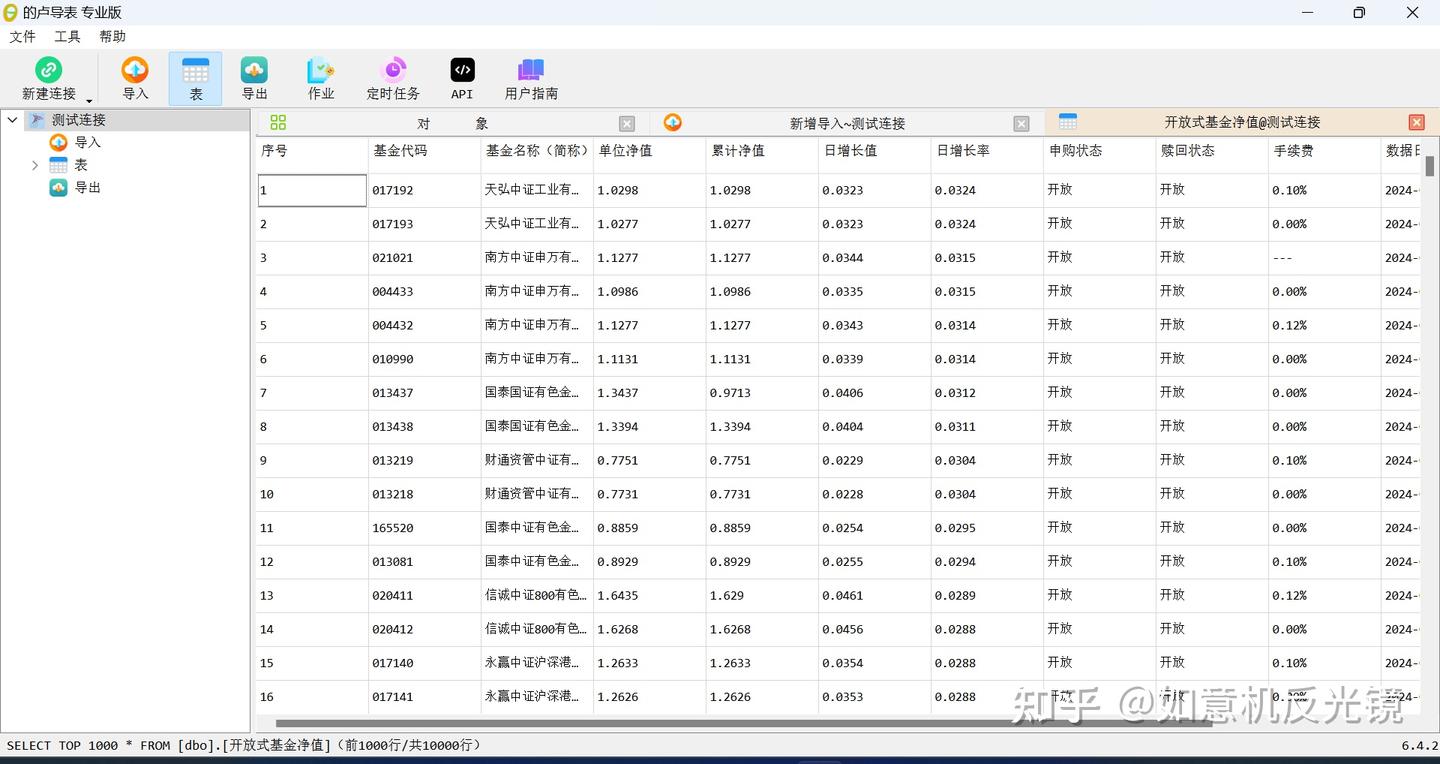Screen dimensions: 1440x764
Task: Expand the 表 tree node
Action: point(36,165)
